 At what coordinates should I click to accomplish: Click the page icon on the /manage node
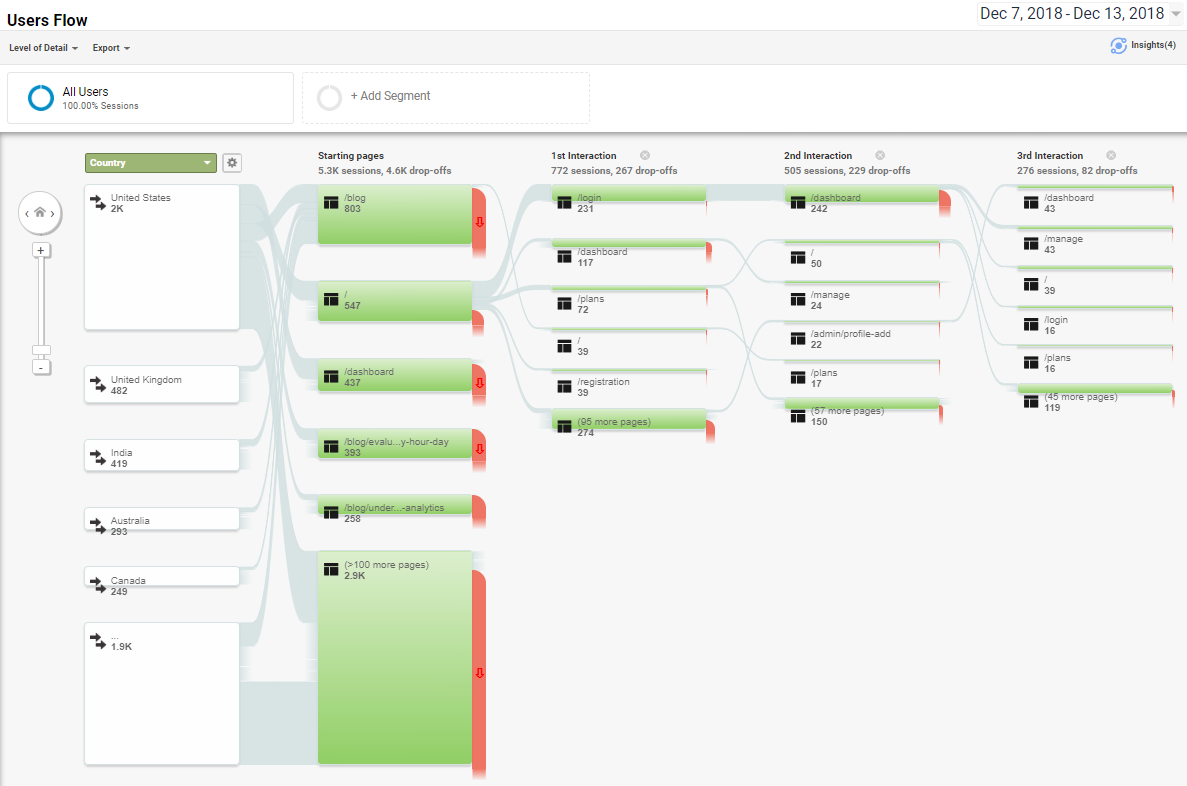click(797, 298)
